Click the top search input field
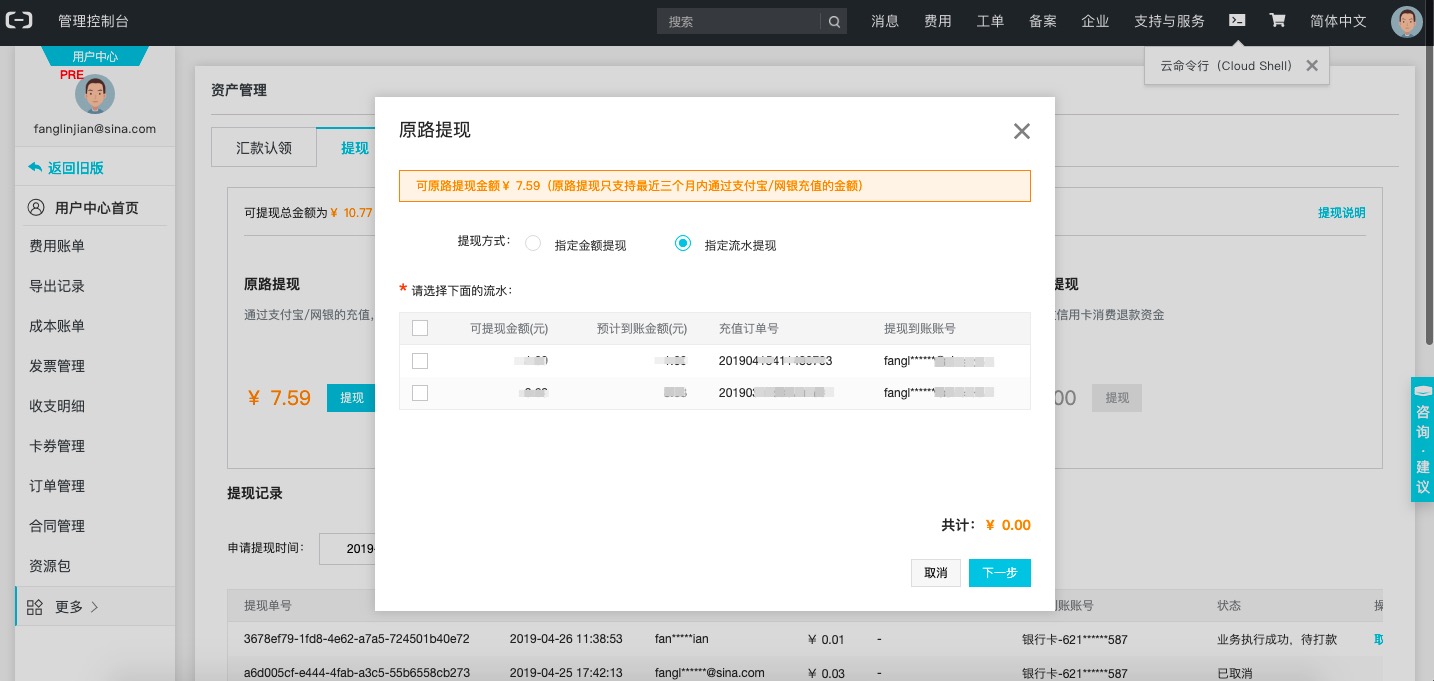Viewport: 1434px width, 681px height. (x=739, y=21)
